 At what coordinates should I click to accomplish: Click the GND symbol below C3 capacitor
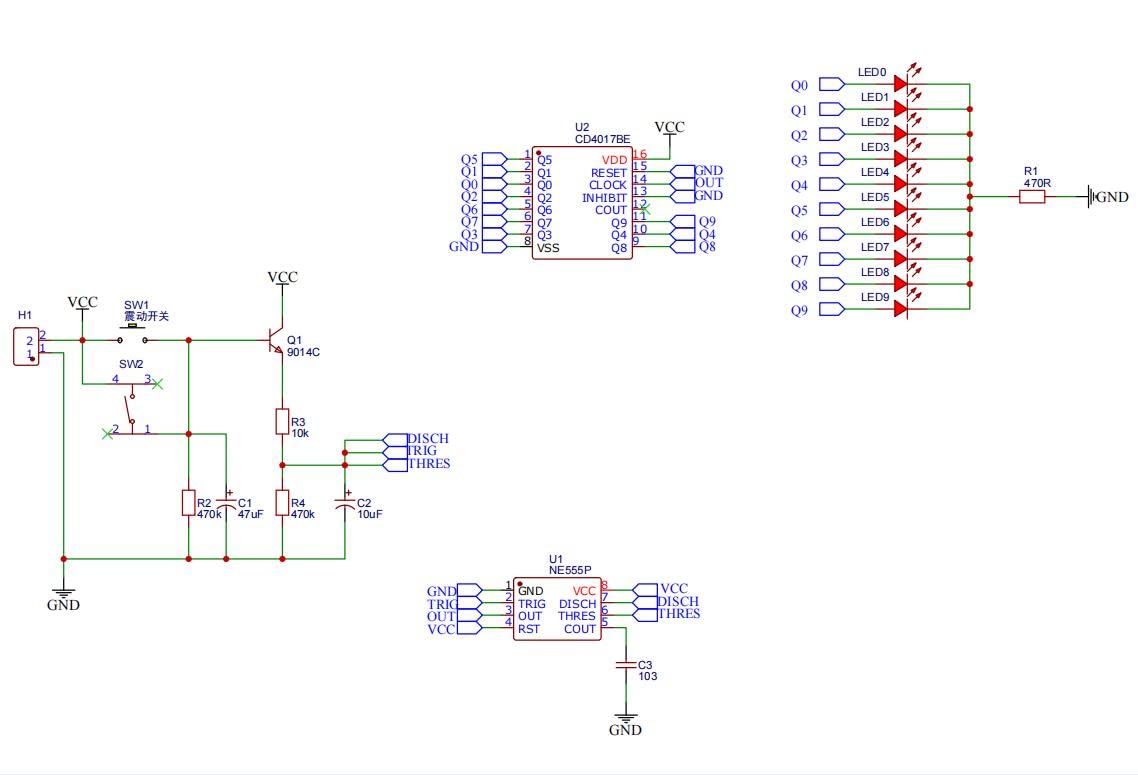click(x=626, y=720)
